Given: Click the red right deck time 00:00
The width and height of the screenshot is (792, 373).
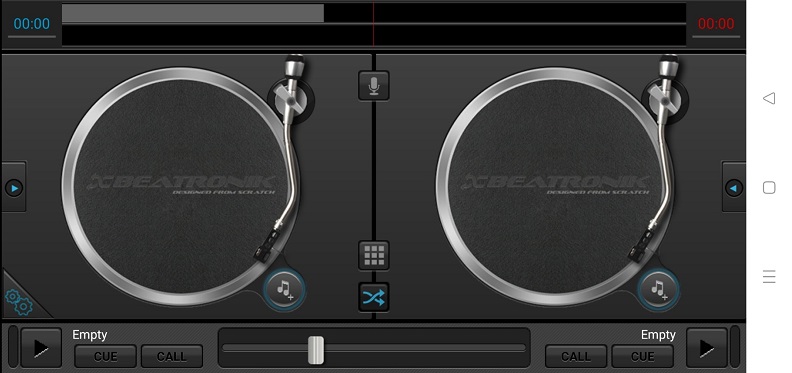Looking at the screenshot, I should pyautogui.click(x=716, y=24).
